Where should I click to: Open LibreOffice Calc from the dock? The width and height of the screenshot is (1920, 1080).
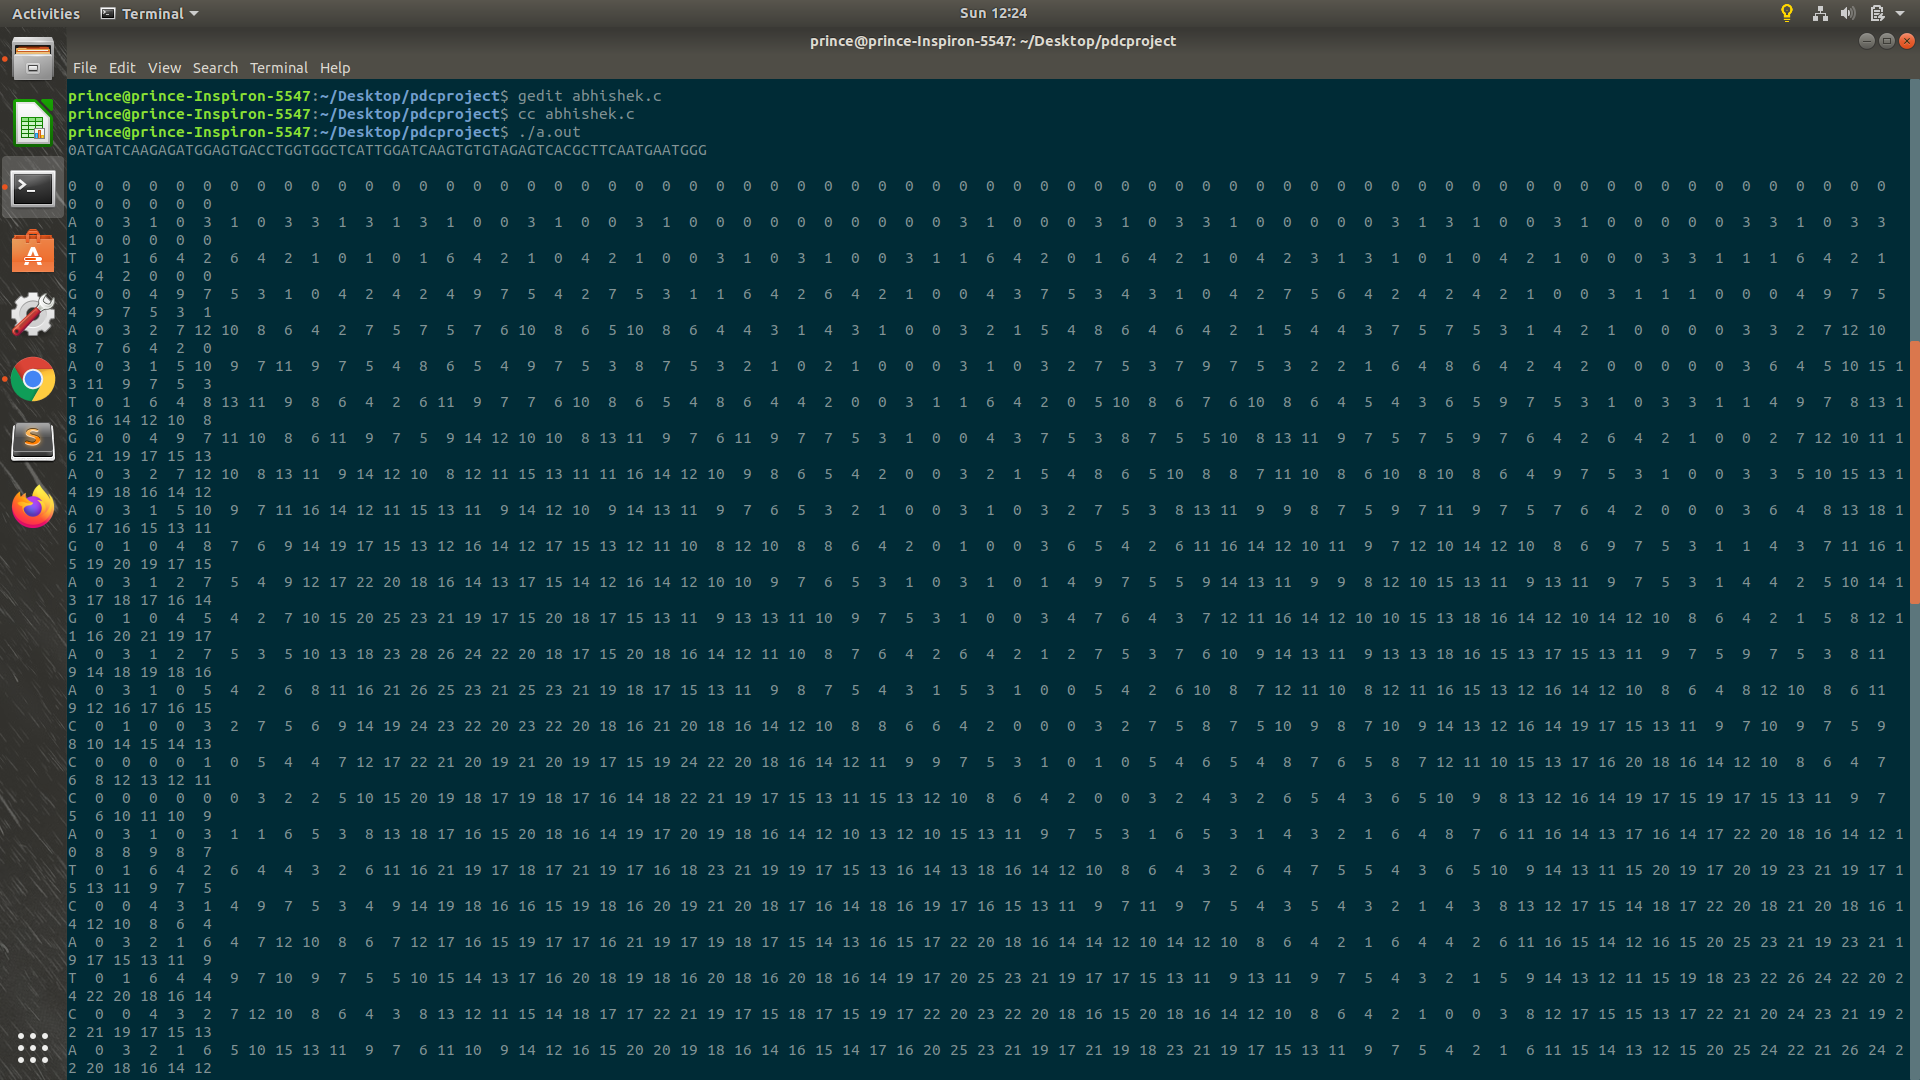tap(33, 123)
